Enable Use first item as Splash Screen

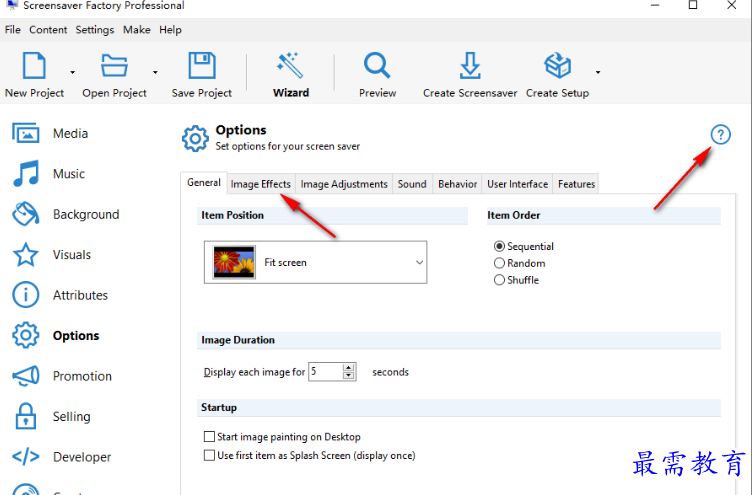point(209,455)
